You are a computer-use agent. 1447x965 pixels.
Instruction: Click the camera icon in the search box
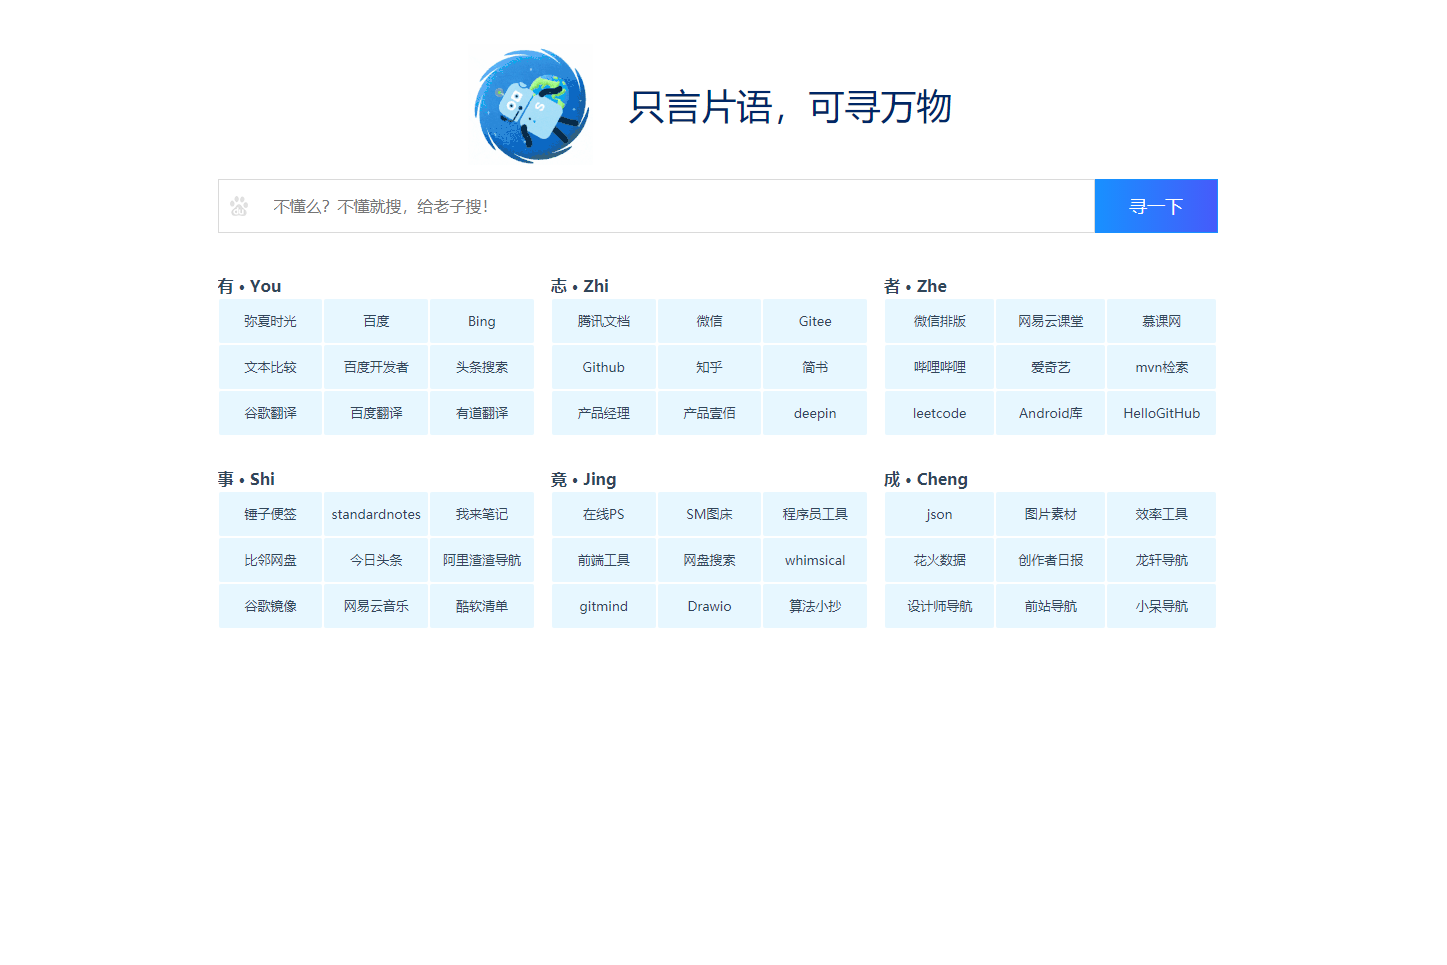tap(239, 205)
